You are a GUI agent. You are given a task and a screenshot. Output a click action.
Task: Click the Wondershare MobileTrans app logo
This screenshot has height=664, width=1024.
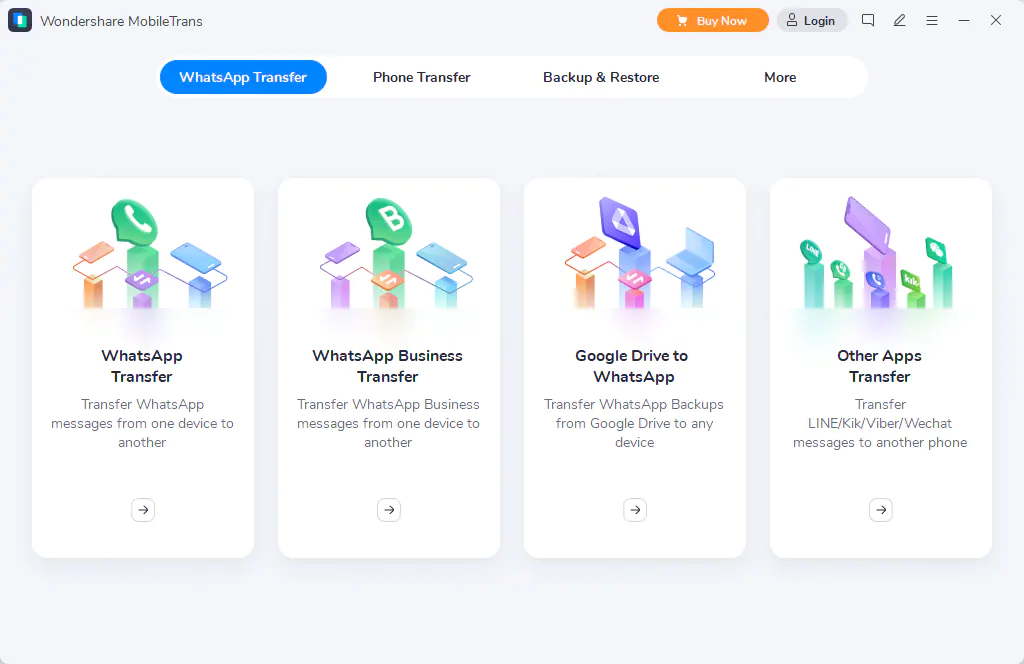pos(20,21)
